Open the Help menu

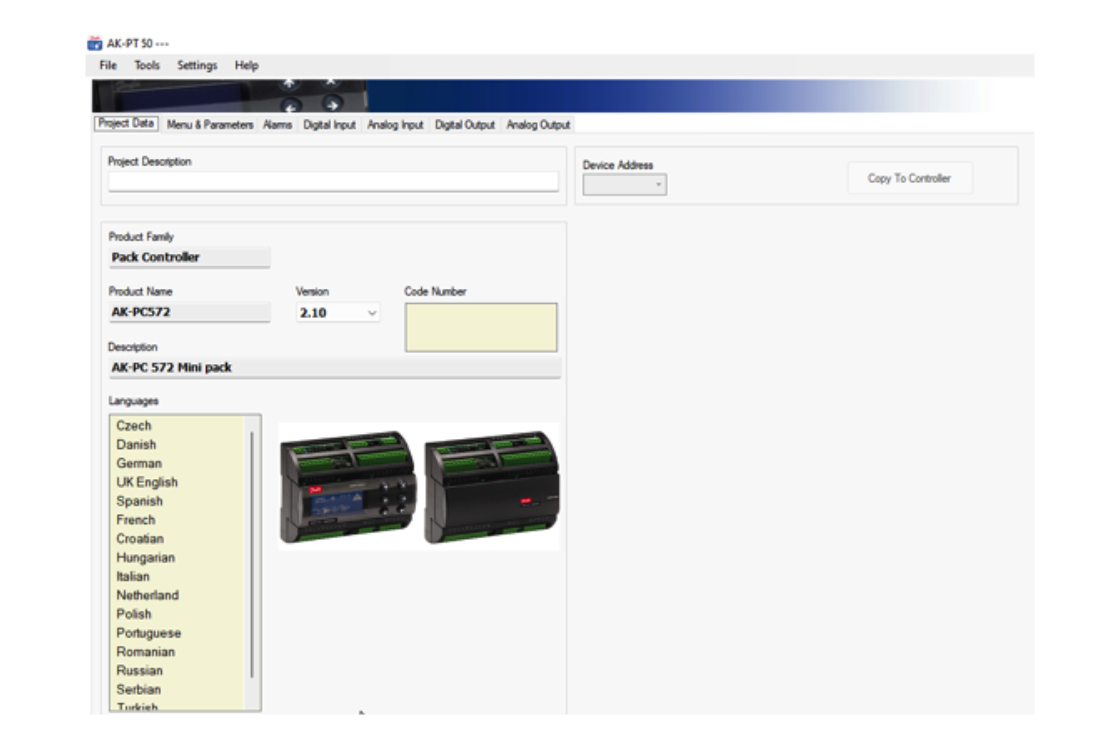246,66
